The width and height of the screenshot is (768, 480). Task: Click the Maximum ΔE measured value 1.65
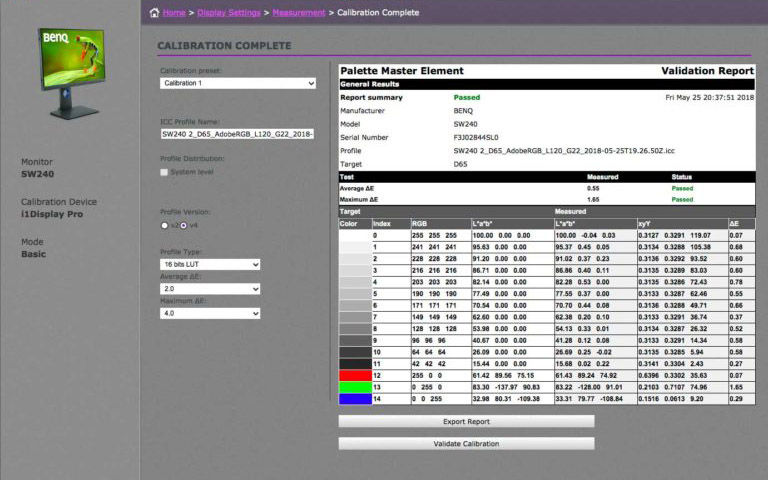point(593,200)
